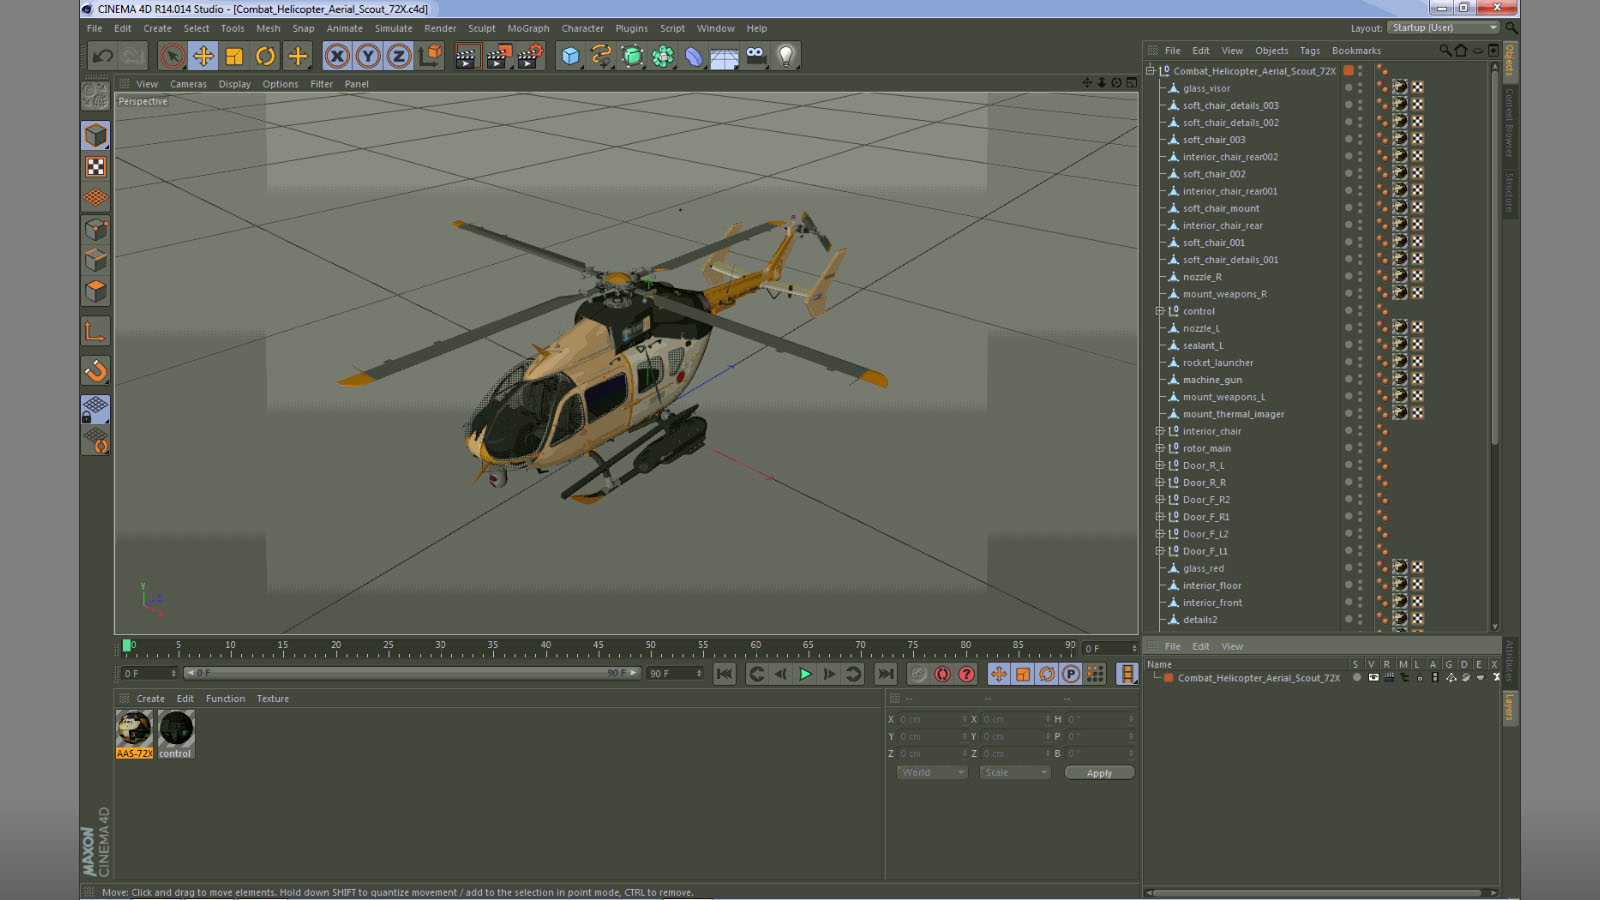Select the control material thumbnail

176,734
